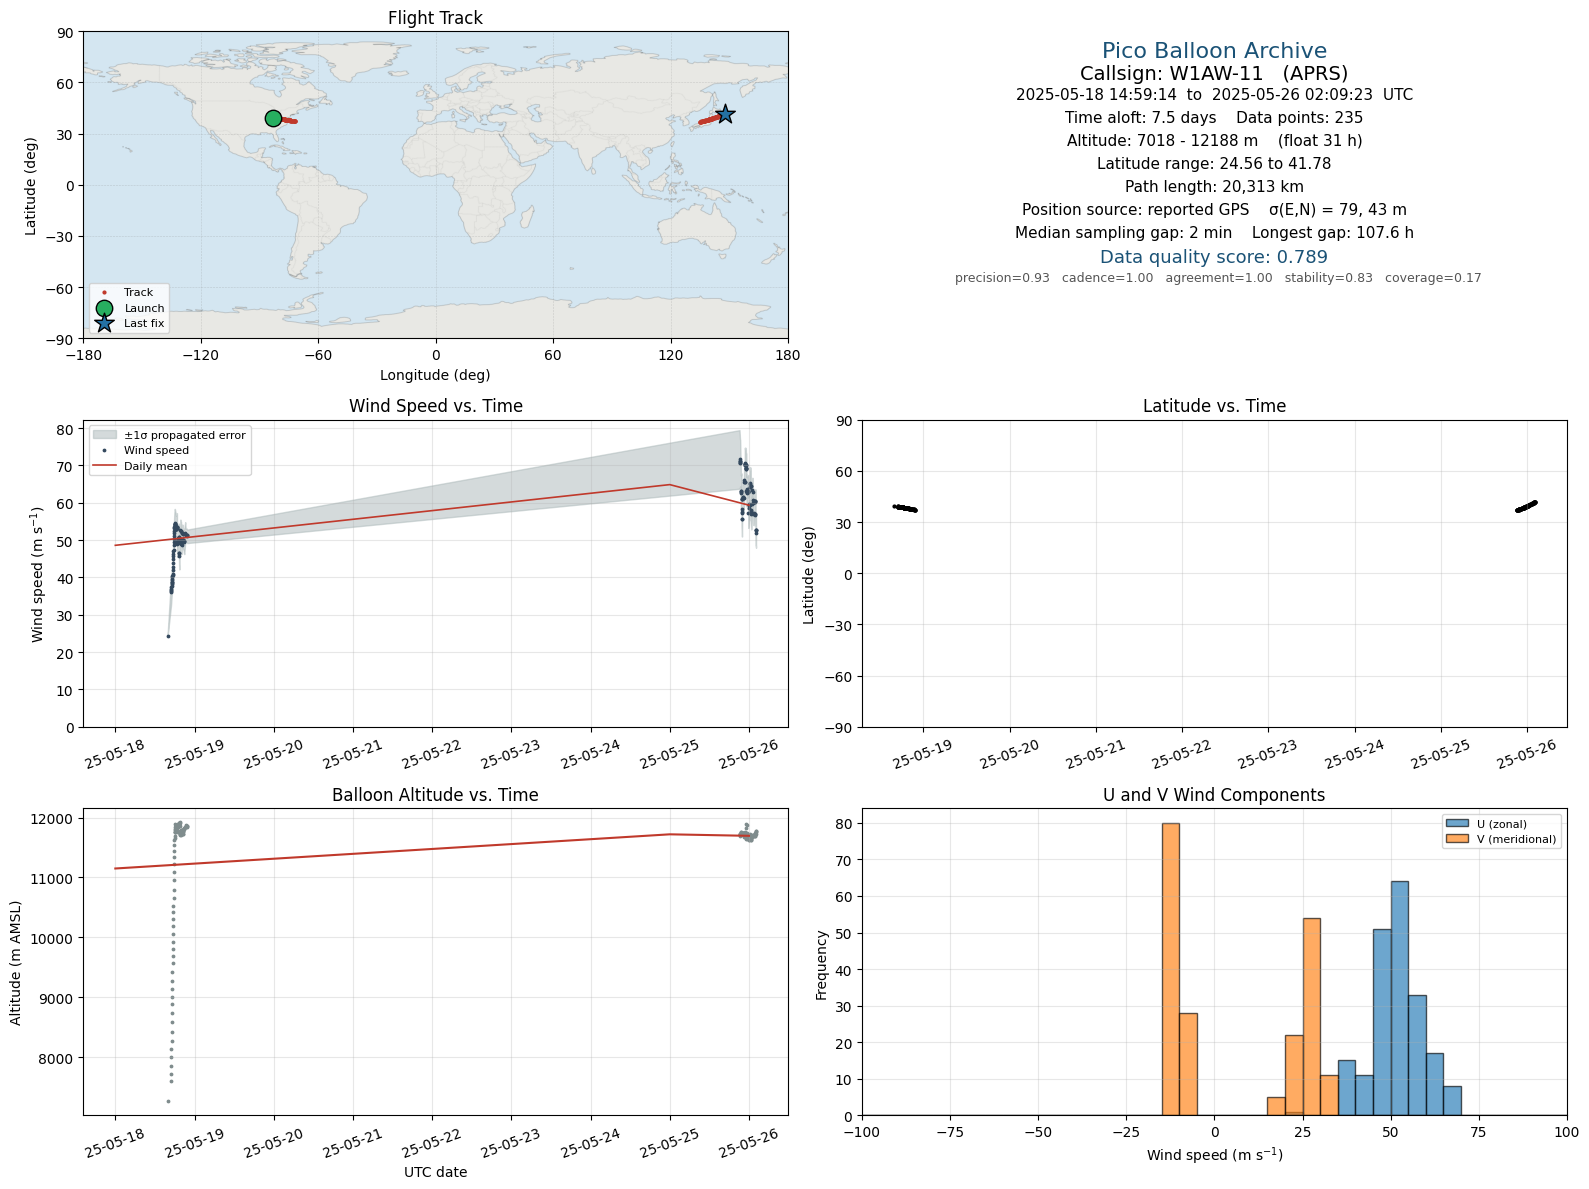Screen dimensions: 1589x1189
Task: Click the blue Last fix star on the map
Action: coord(725,115)
